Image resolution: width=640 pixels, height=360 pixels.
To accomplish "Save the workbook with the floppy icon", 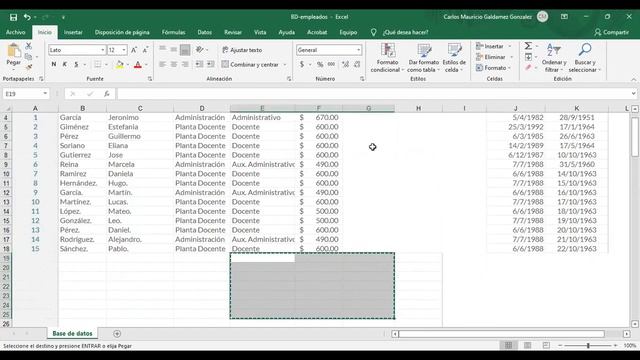I will [13, 17].
